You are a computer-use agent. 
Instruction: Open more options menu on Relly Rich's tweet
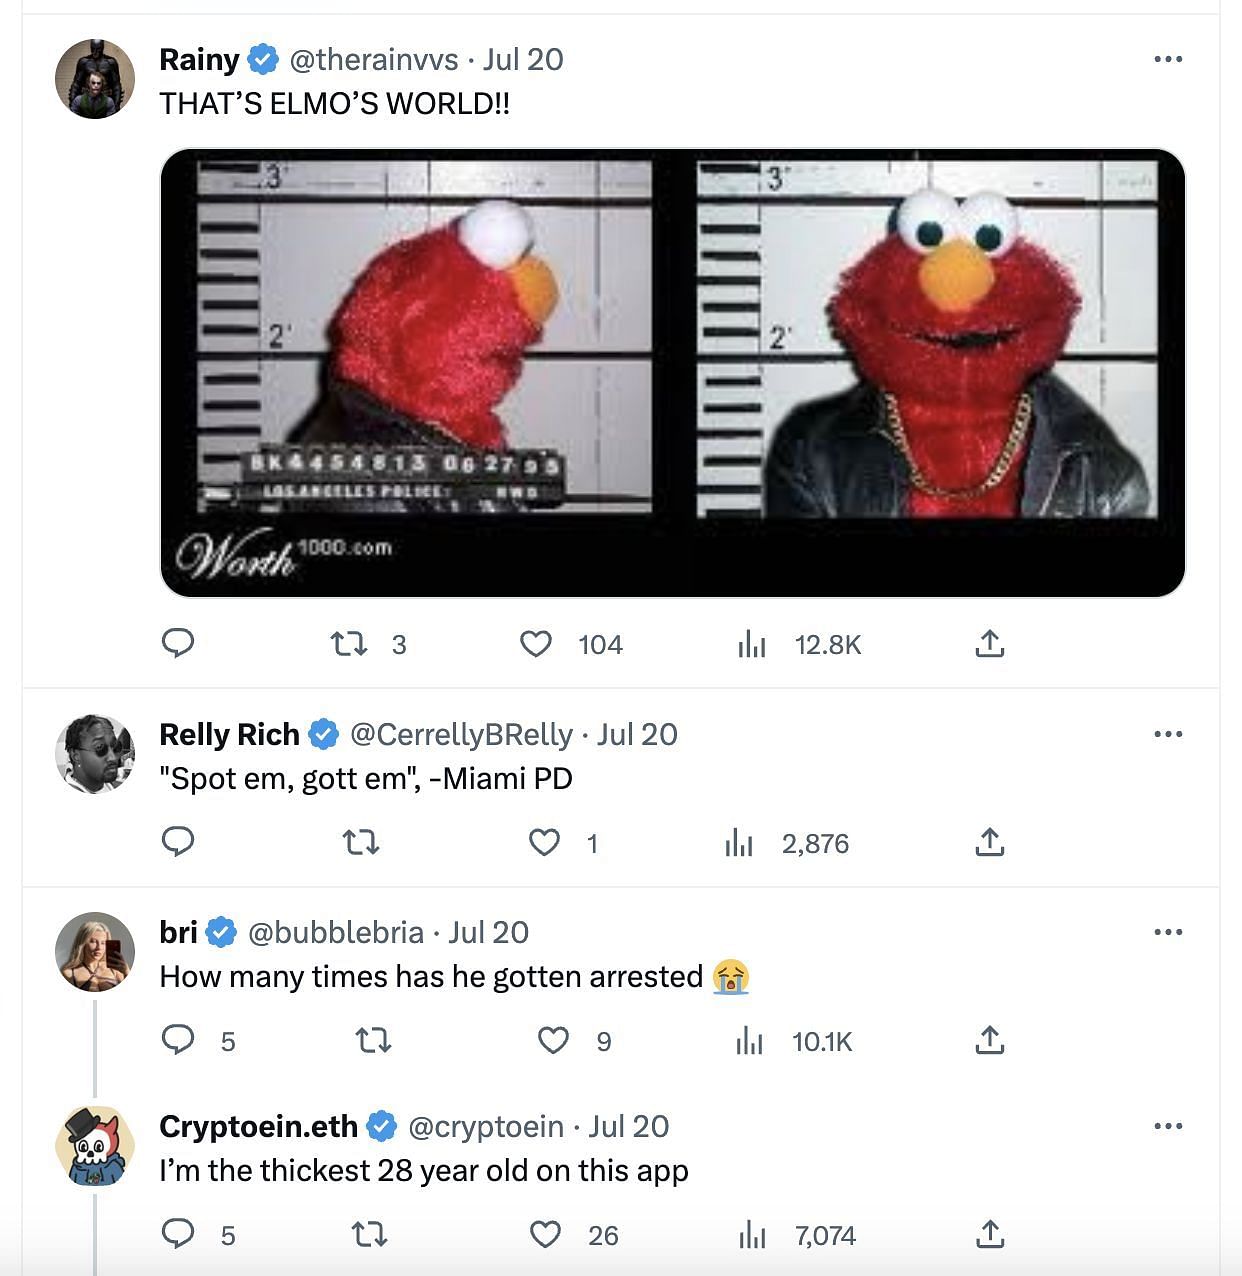1168,734
